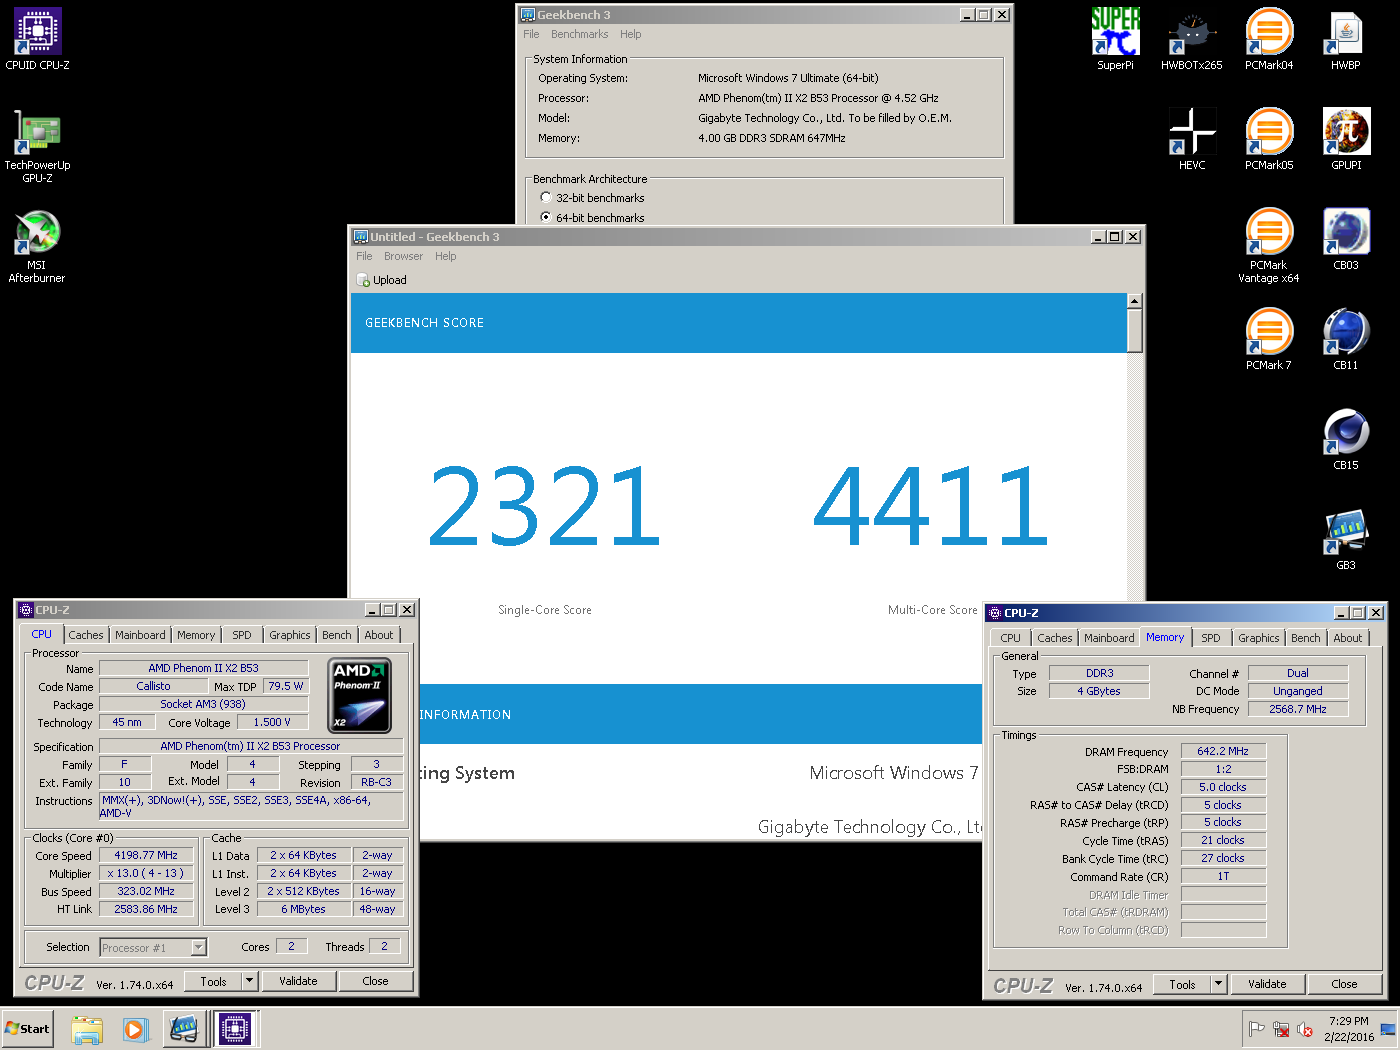The height and width of the screenshot is (1050, 1400).
Task: Open Bench tab in left CPU-Z
Action: [337, 635]
